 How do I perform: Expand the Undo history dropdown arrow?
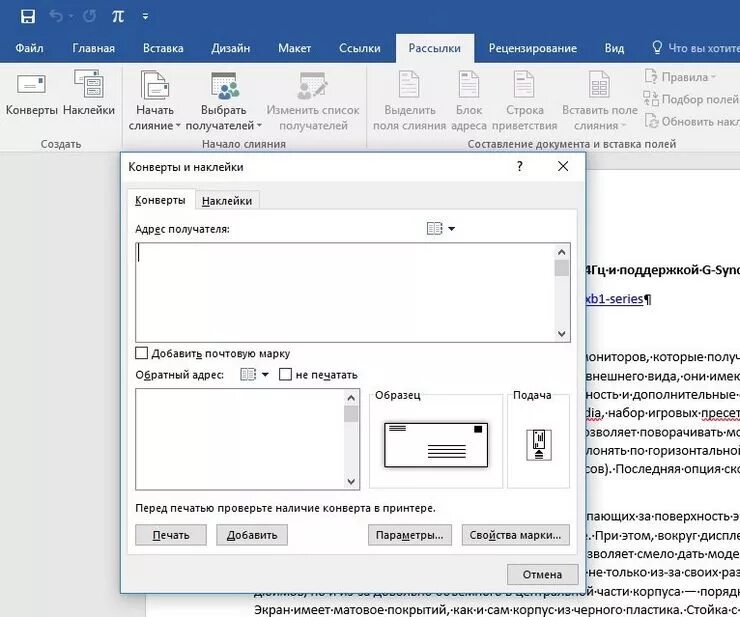click(x=71, y=17)
